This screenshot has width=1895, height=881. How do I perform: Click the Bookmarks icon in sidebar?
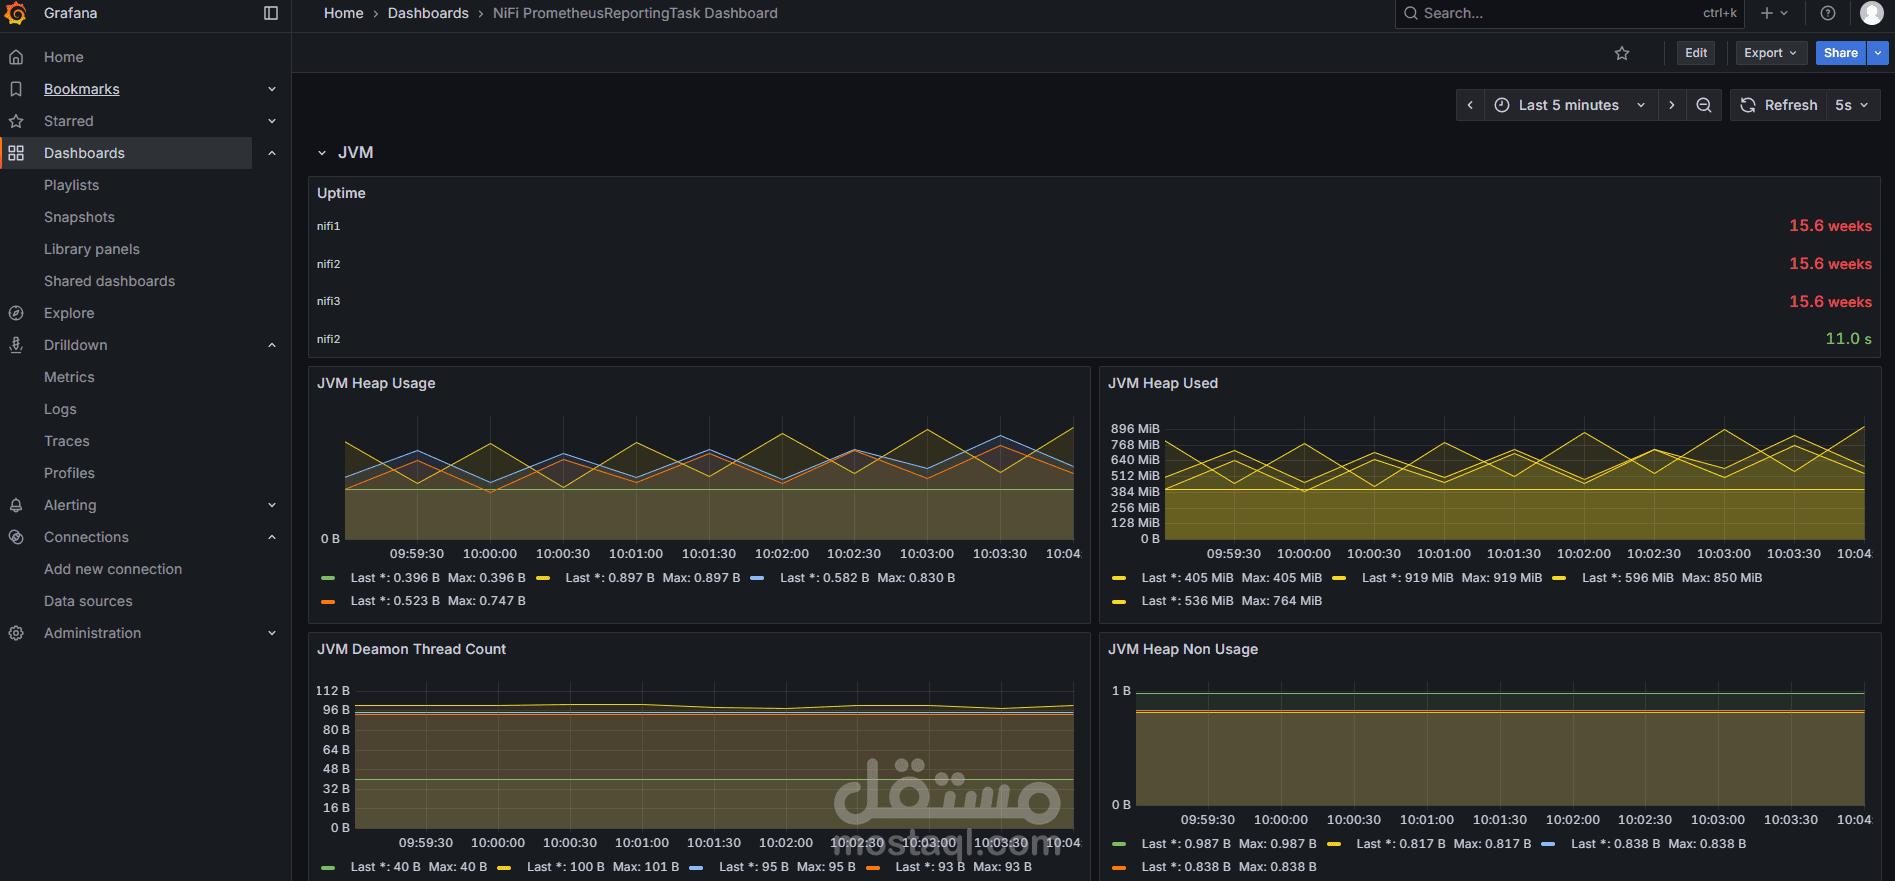(16, 89)
